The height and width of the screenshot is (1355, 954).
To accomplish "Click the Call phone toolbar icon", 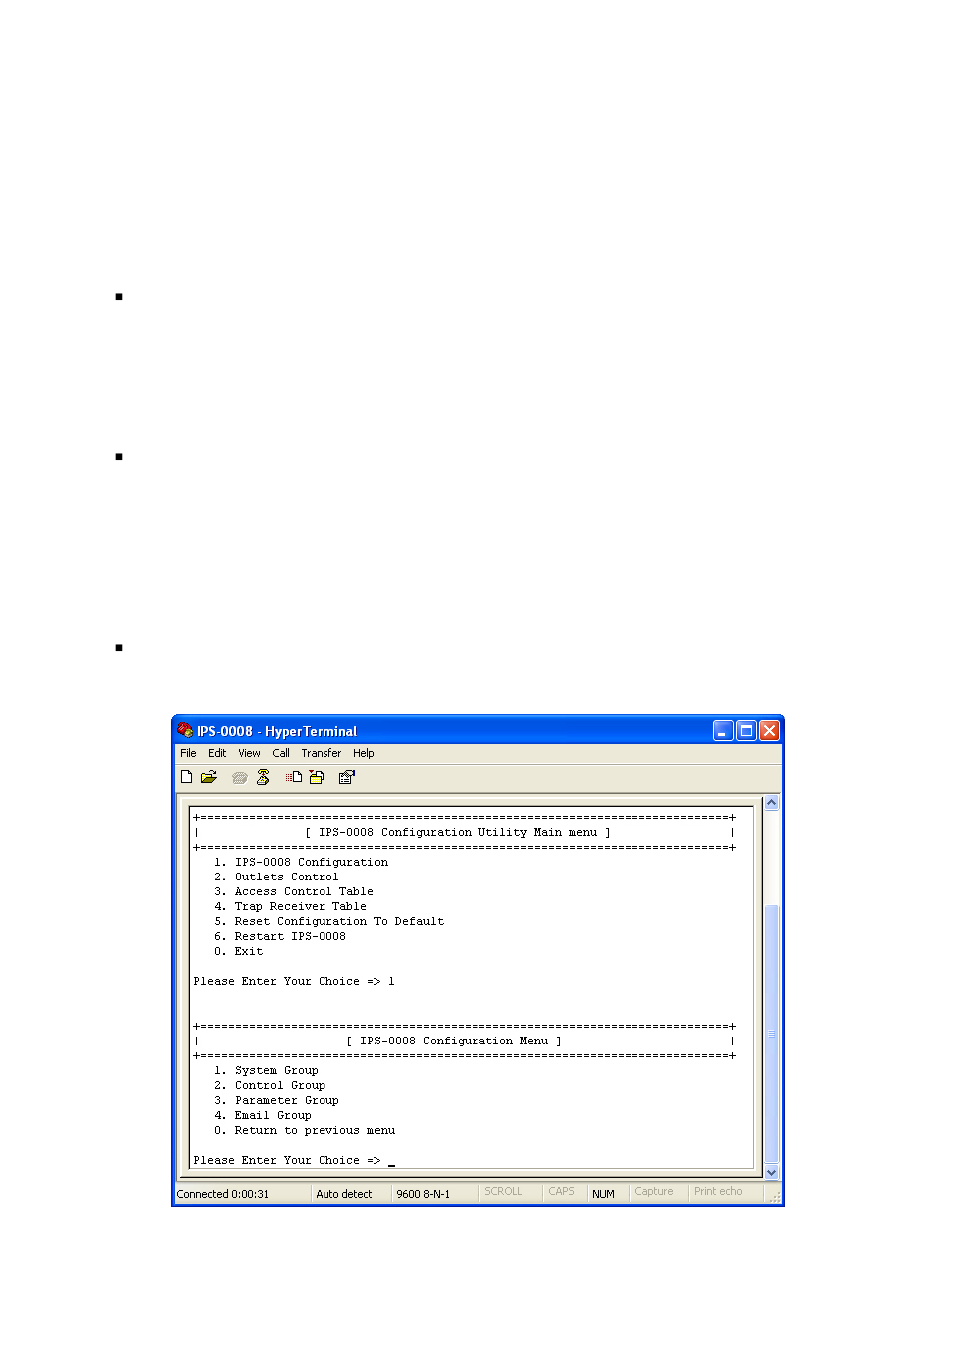I will pyautogui.click(x=240, y=777).
